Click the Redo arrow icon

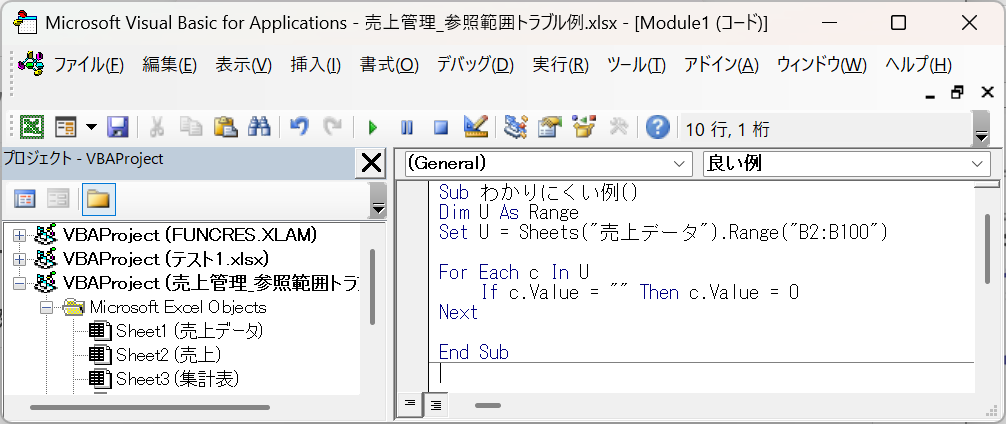coord(332,127)
